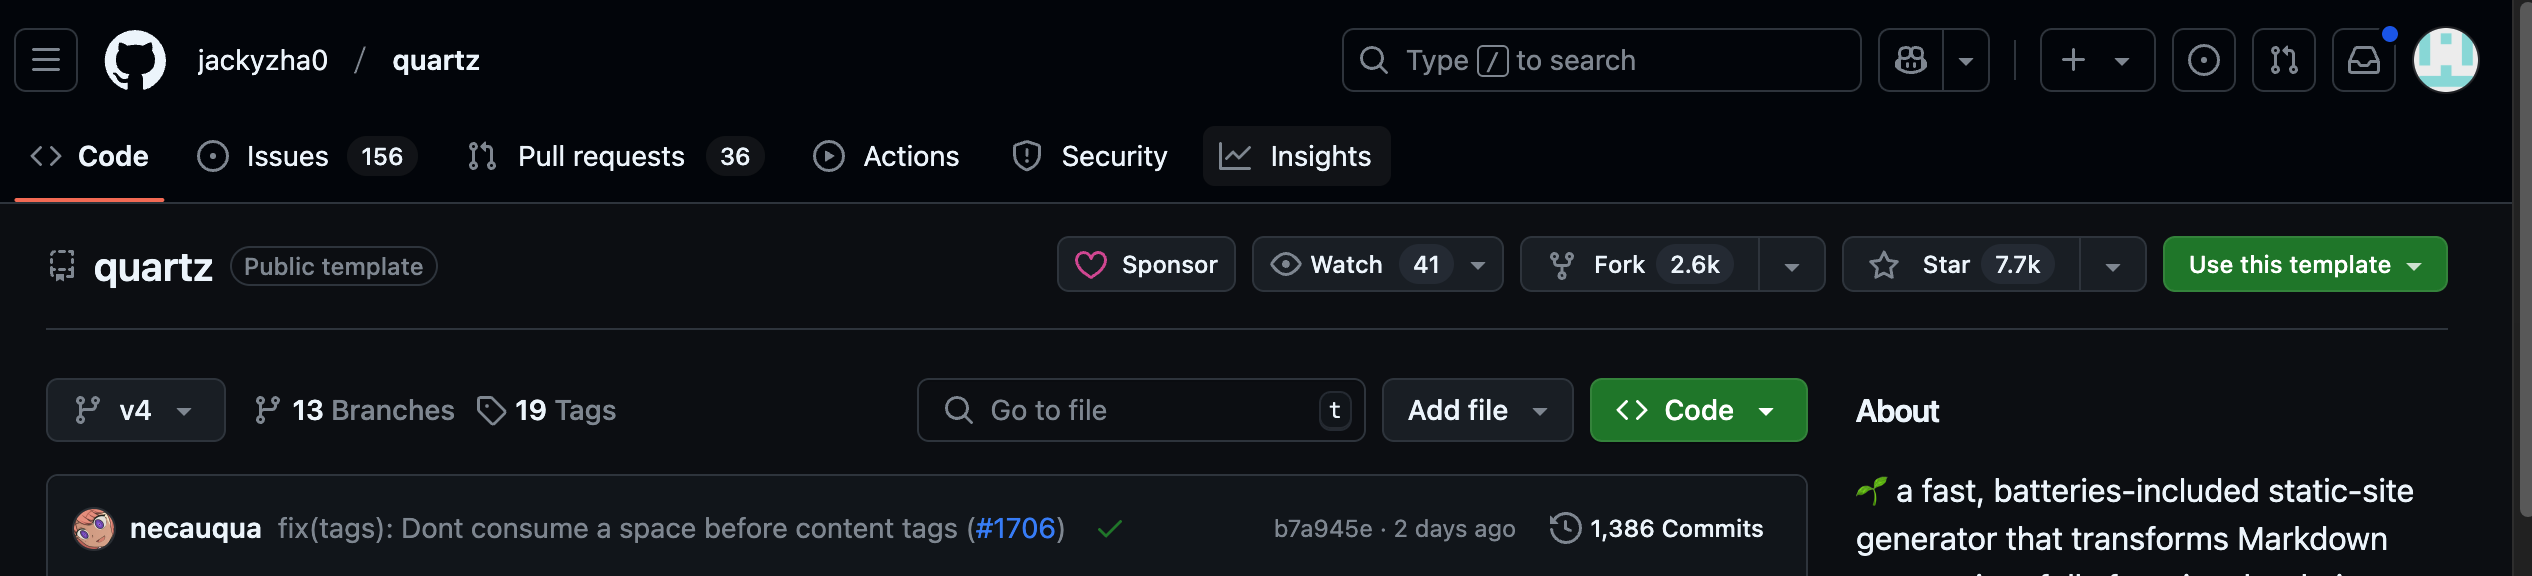Screen dimensions: 2532x576
Task: Open pull request #1706 link
Action: click(1015, 528)
